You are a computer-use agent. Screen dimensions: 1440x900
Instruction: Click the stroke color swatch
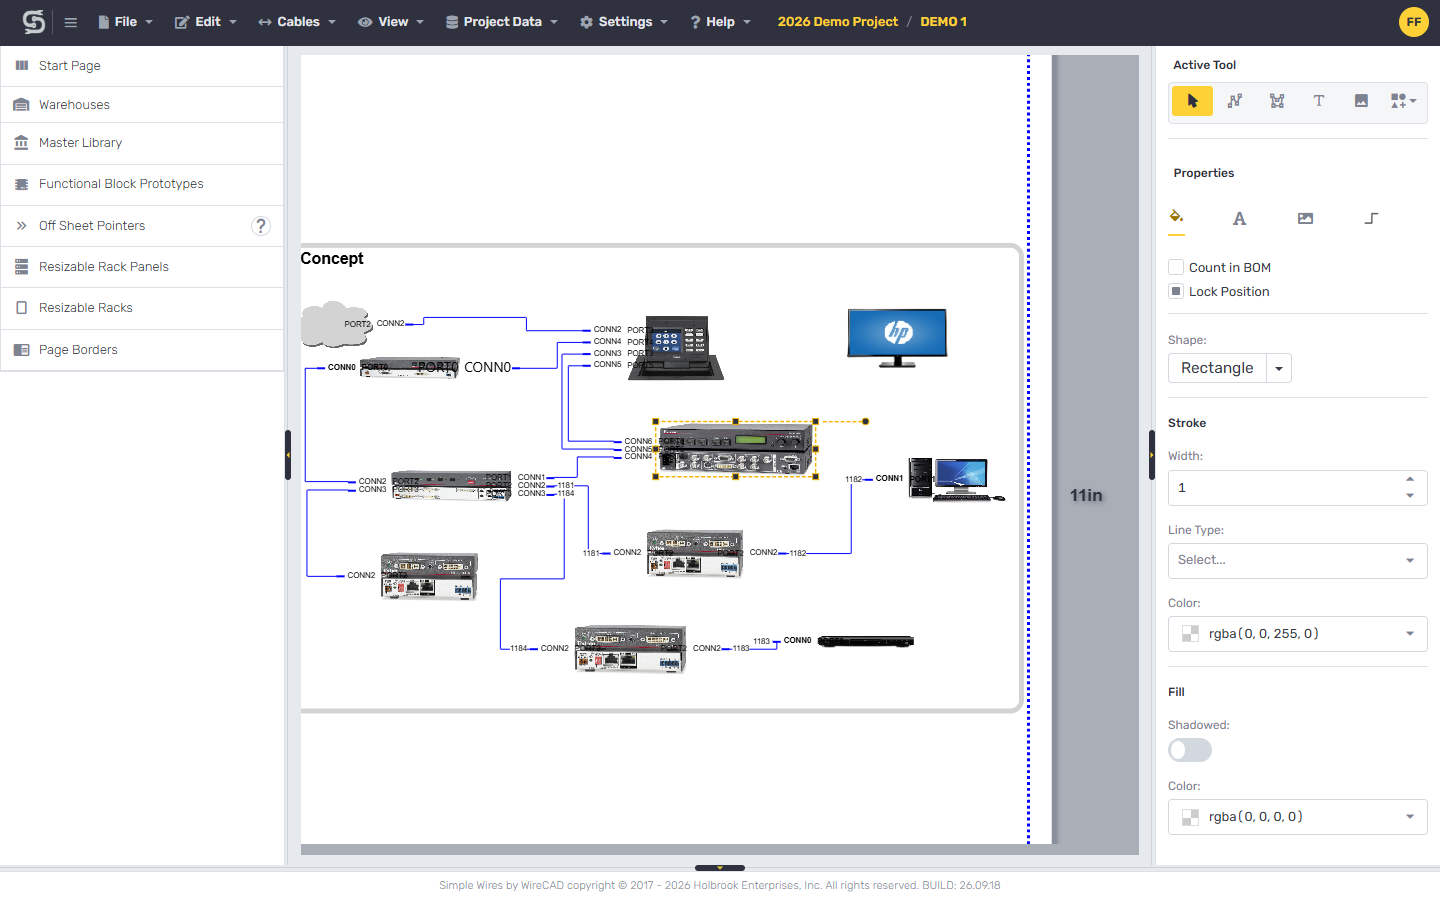click(x=1190, y=634)
